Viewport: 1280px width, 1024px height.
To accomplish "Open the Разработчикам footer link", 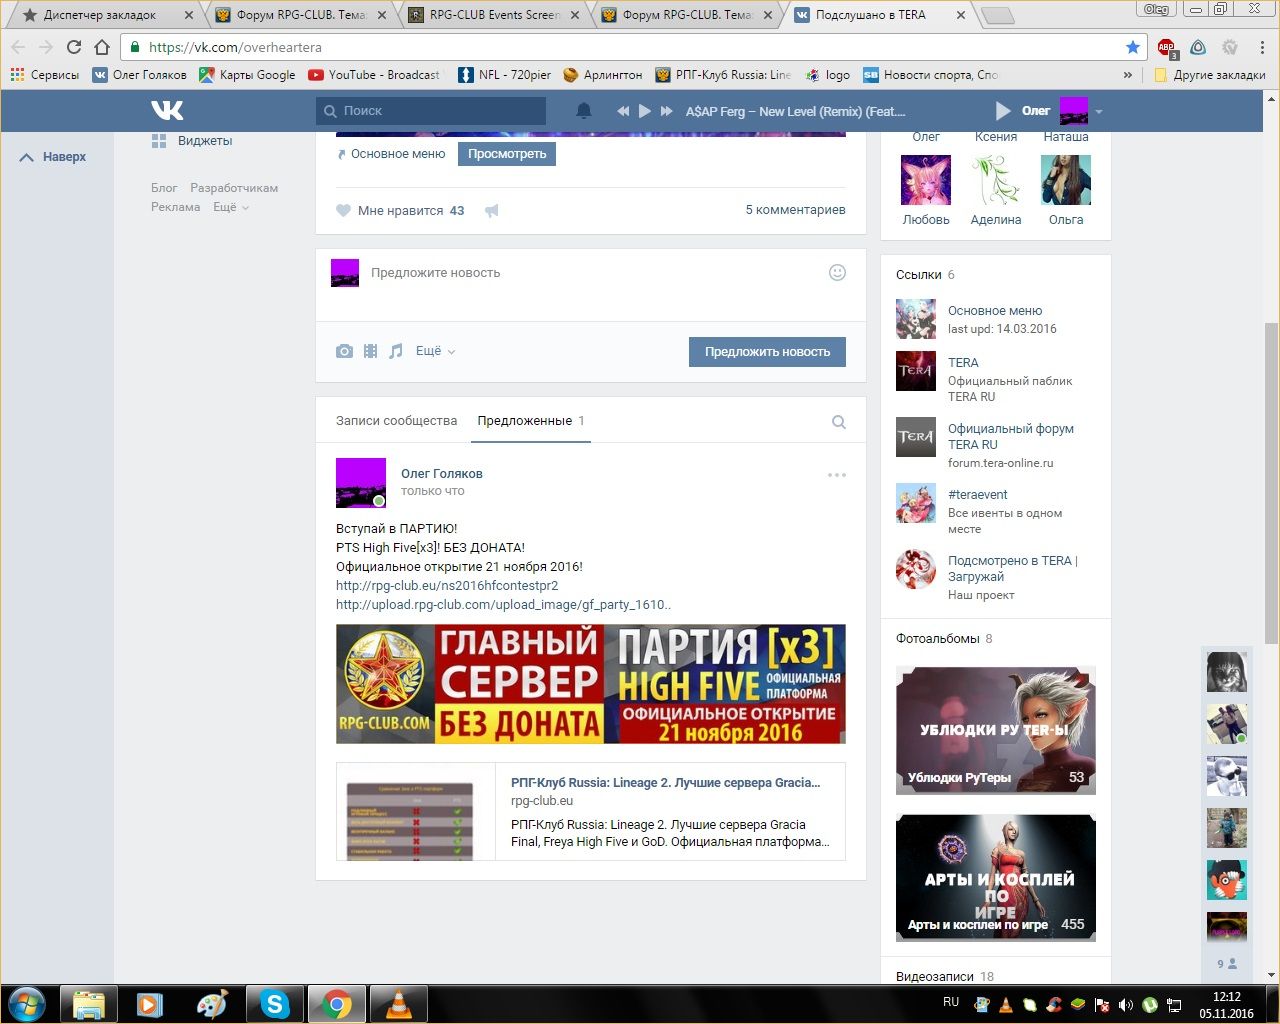I will pos(234,188).
